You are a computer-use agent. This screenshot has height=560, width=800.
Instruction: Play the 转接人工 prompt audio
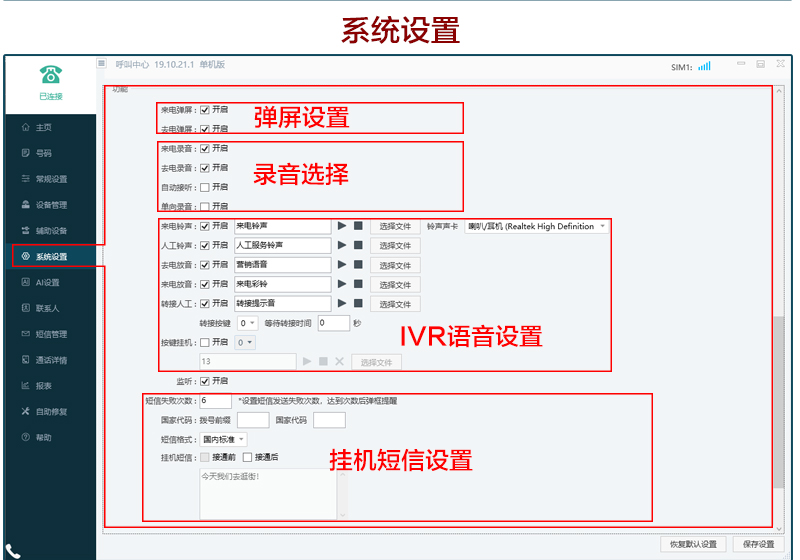342,303
